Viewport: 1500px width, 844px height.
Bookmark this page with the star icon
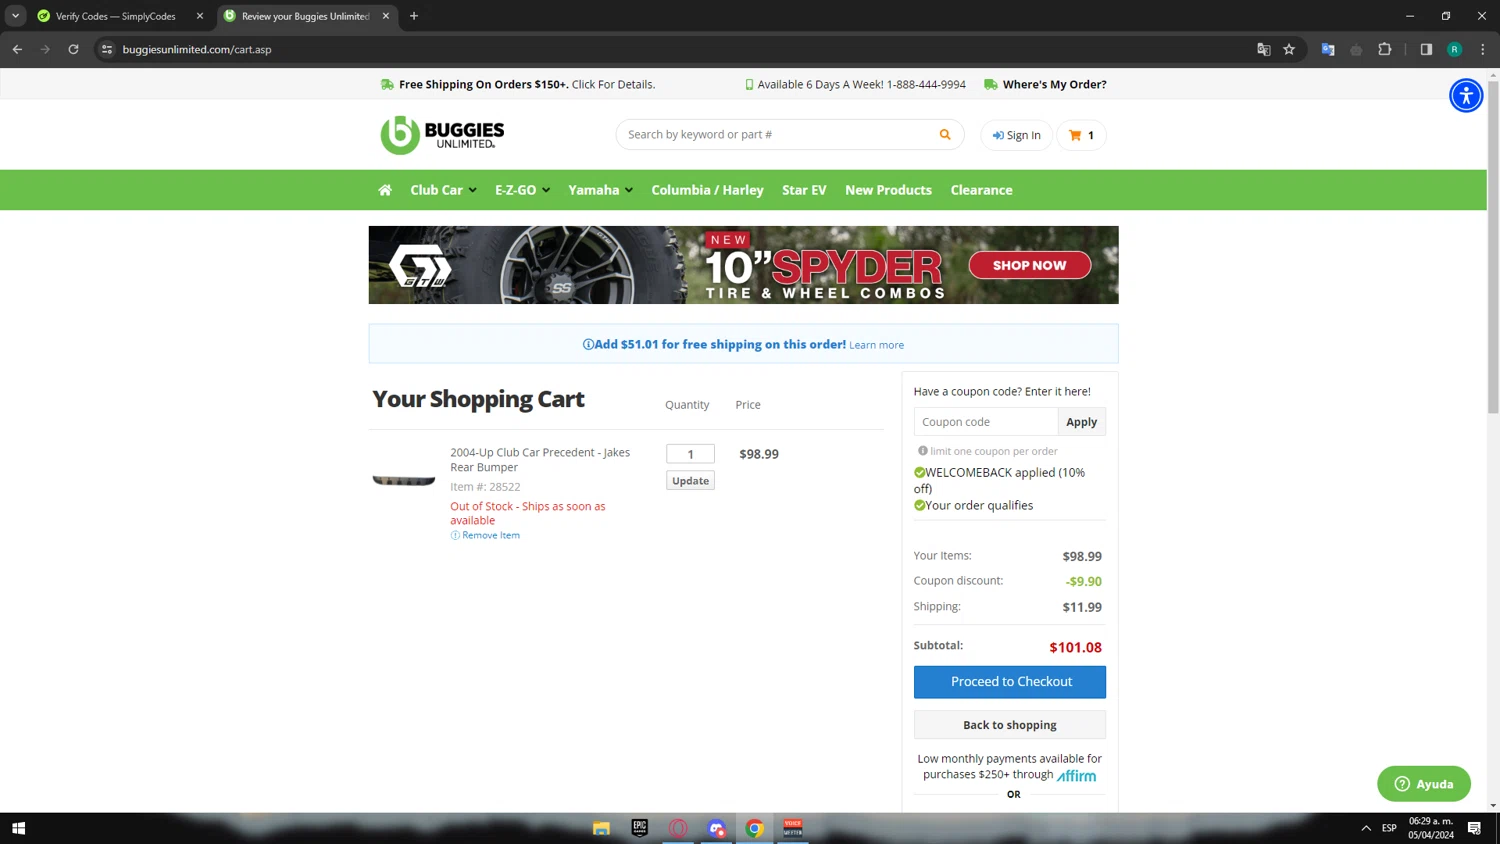1289,49
